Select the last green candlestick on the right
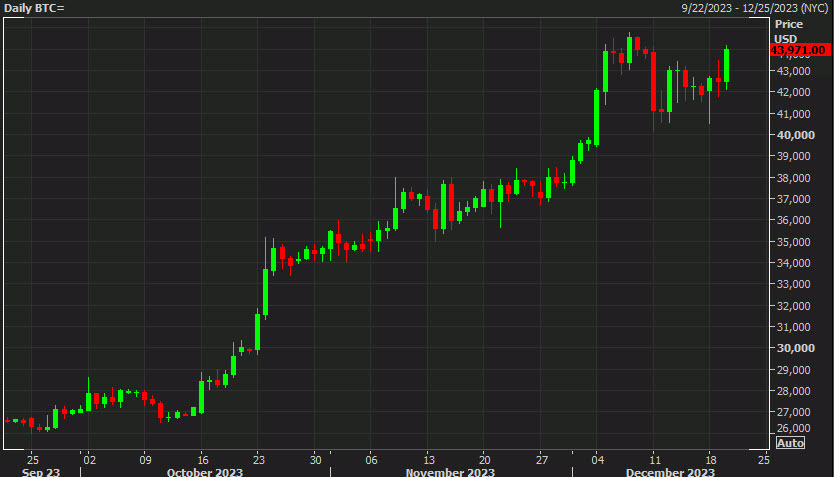 click(x=726, y=65)
